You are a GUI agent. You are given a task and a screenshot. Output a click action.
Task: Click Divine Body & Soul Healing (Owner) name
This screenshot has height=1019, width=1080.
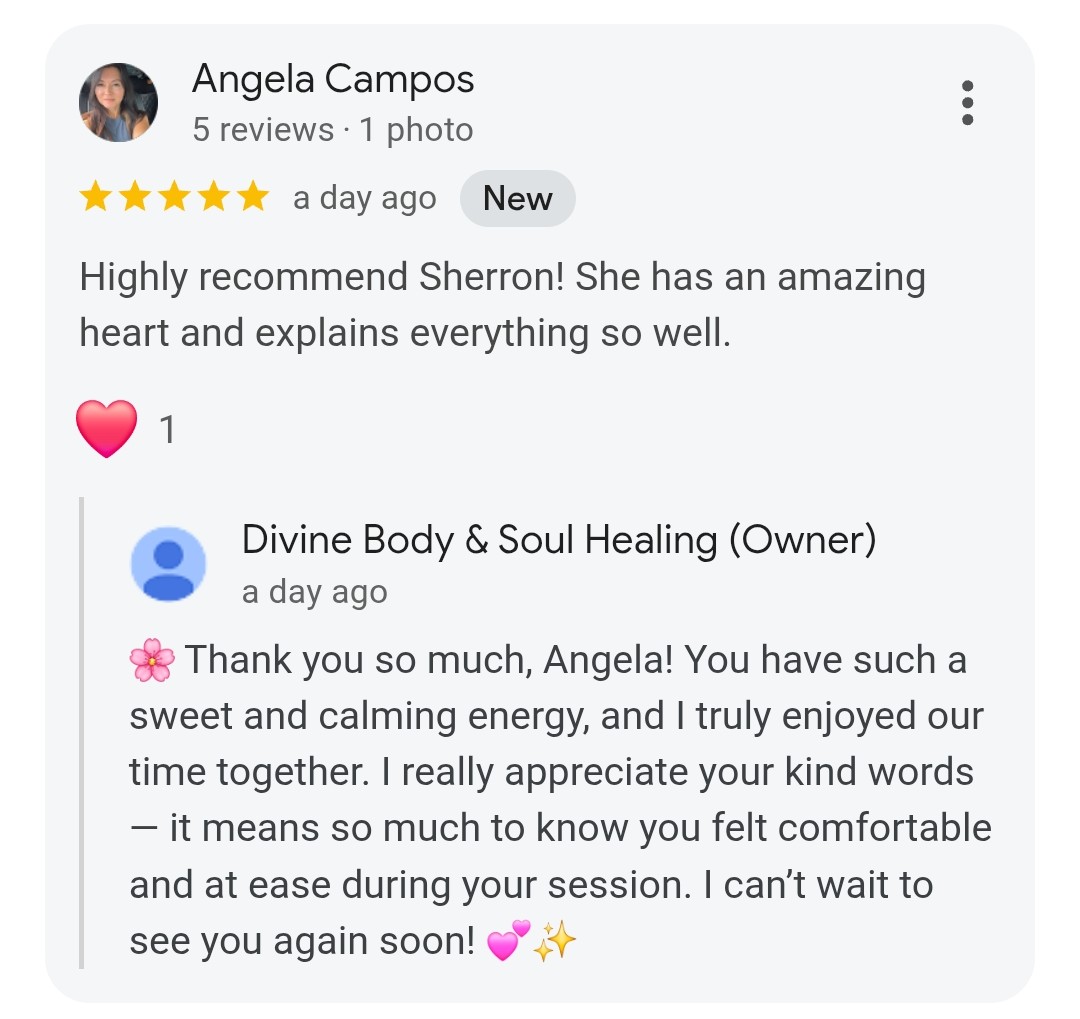tap(559, 539)
